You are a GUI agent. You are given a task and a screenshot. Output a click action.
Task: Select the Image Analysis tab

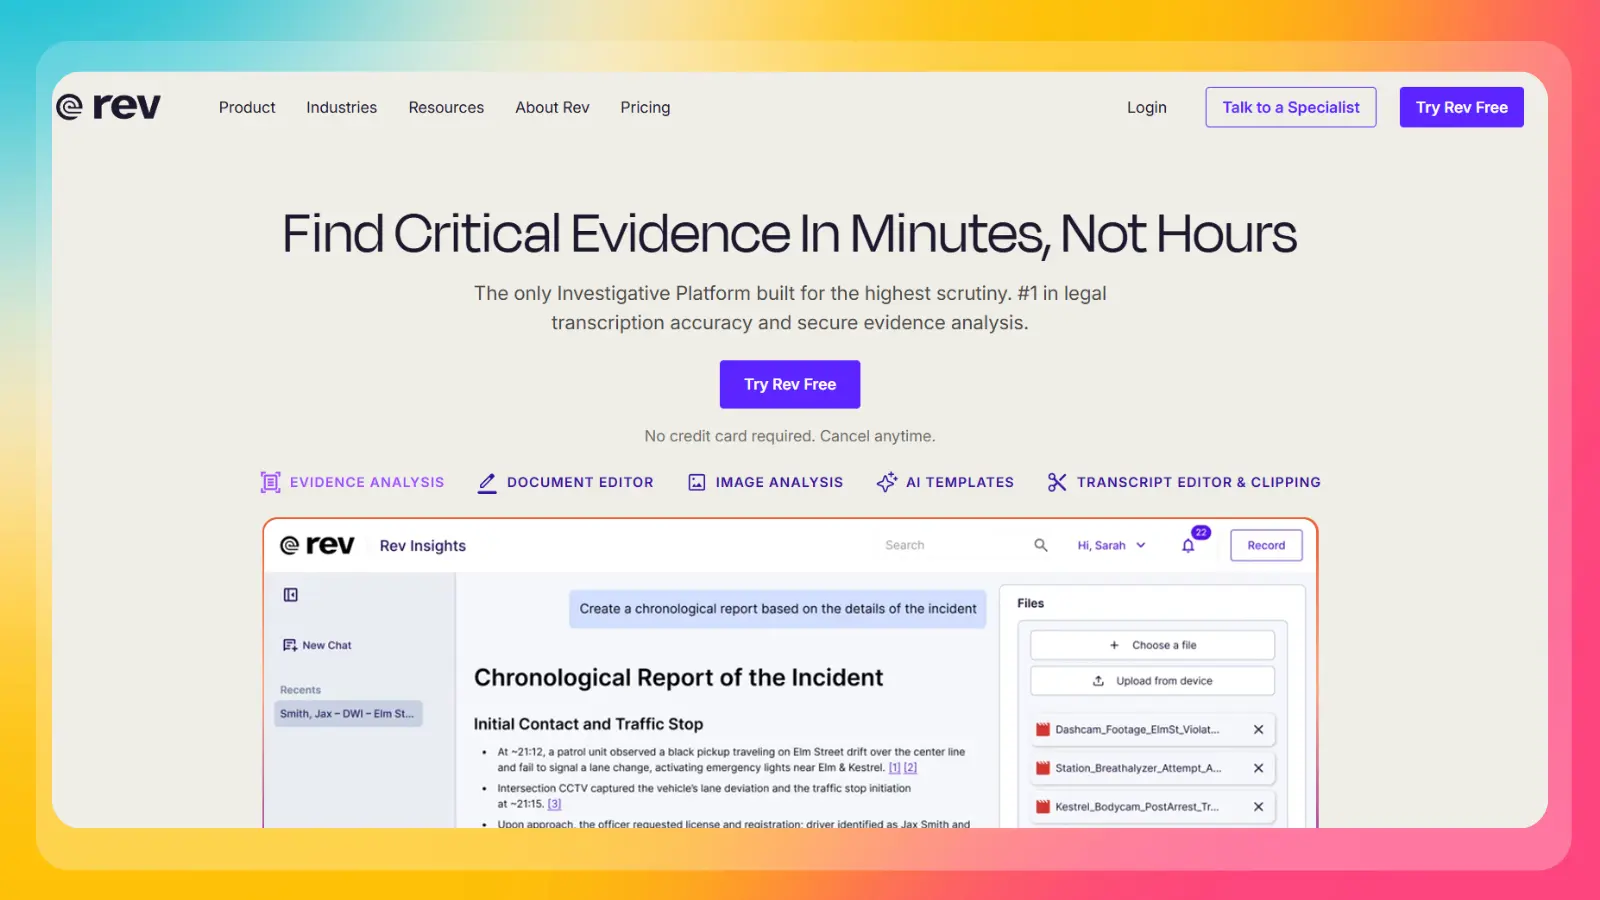[x=765, y=482]
